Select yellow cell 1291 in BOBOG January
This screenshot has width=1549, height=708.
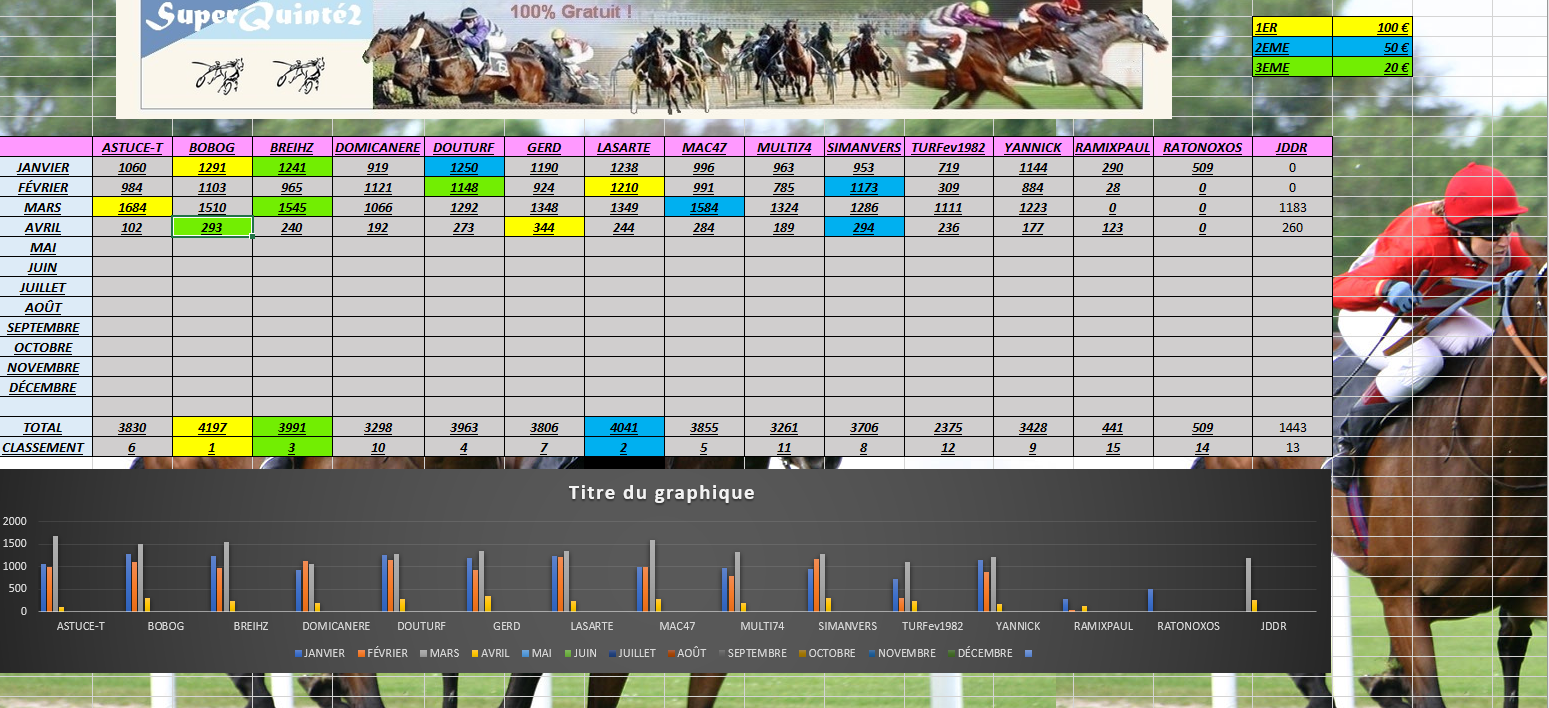(212, 167)
